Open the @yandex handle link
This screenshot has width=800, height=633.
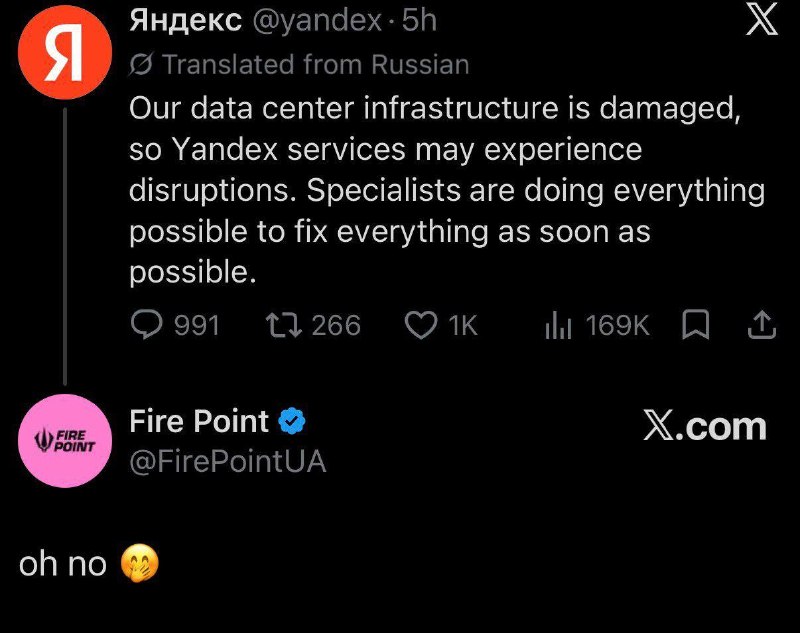tap(317, 21)
